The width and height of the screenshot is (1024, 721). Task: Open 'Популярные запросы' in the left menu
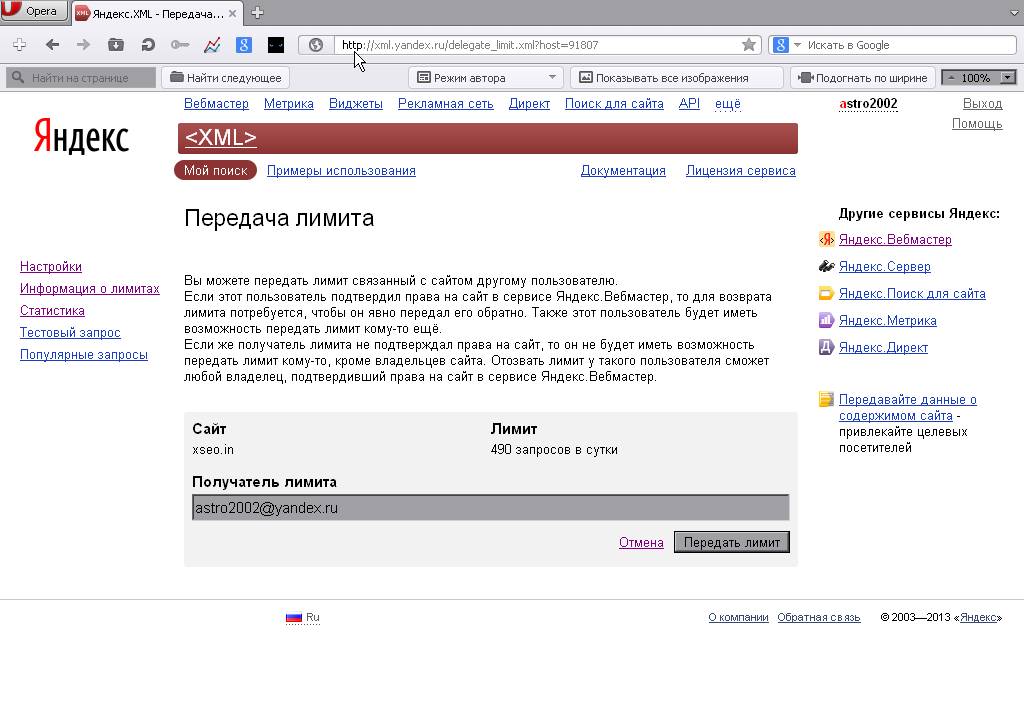coord(84,355)
